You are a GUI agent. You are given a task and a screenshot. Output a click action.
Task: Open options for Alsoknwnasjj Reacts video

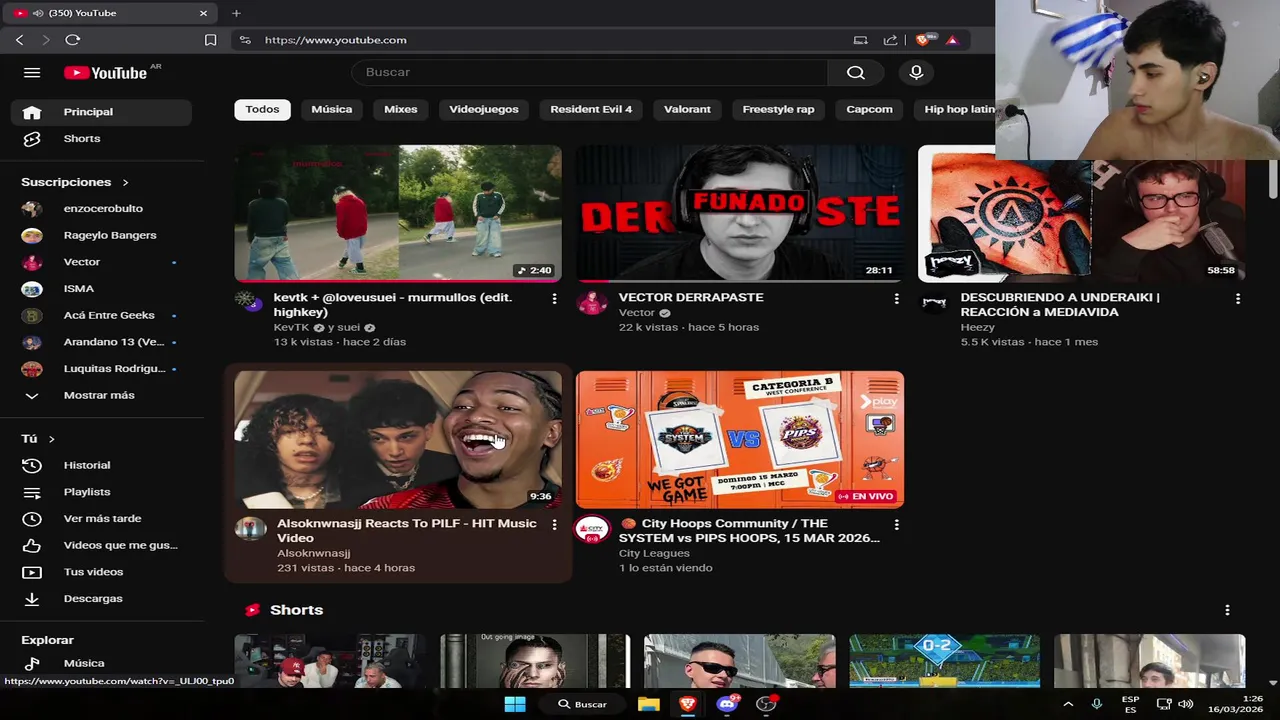pos(554,524)
